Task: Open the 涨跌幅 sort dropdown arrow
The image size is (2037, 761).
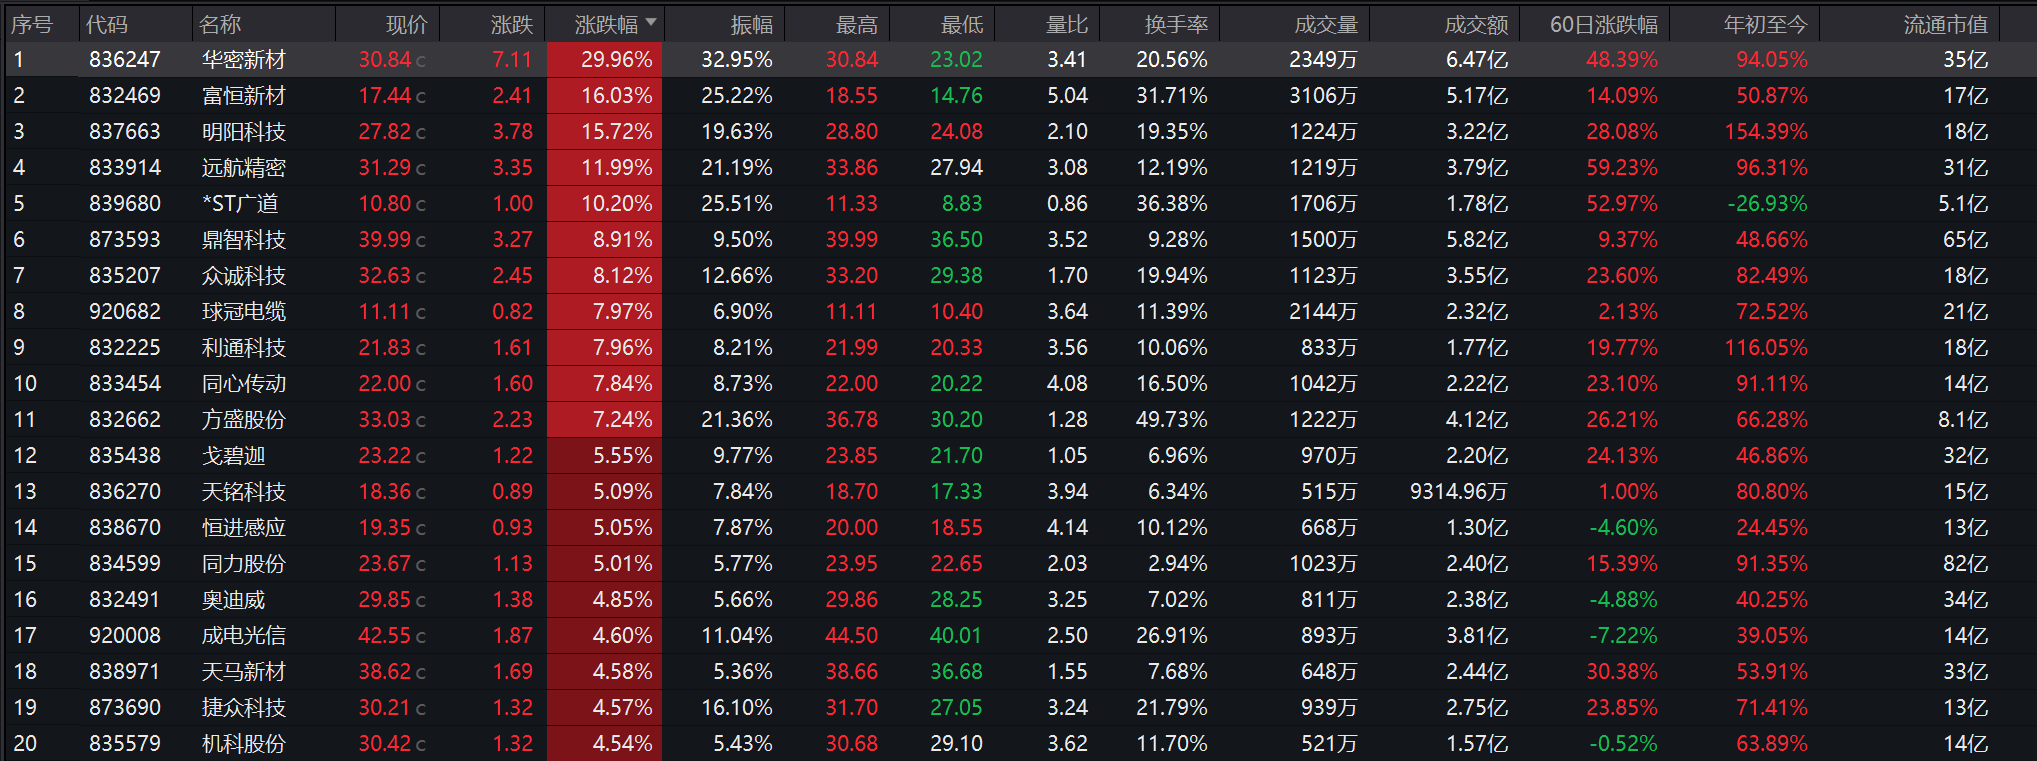Action: [651, 22]
